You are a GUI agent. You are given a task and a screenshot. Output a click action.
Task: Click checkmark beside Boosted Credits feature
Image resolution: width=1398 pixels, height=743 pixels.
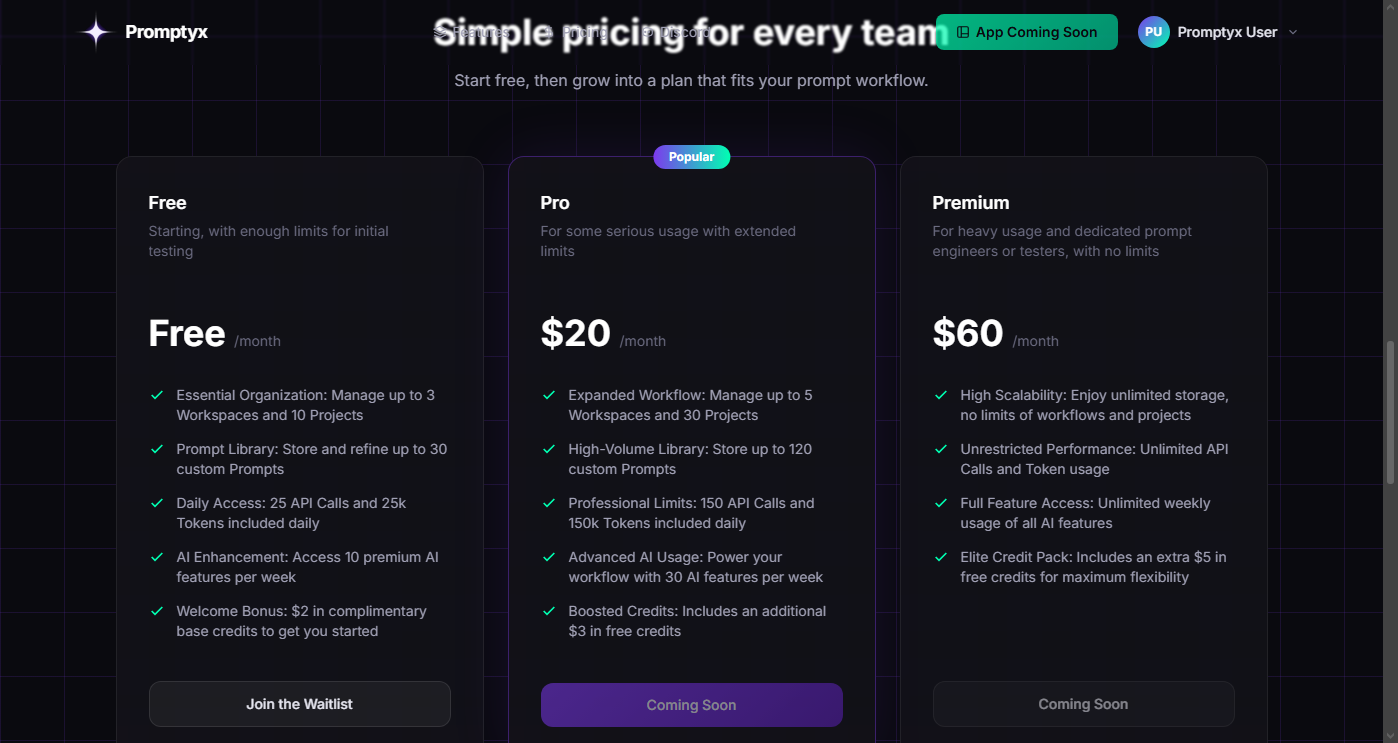(x=549, y=611)
